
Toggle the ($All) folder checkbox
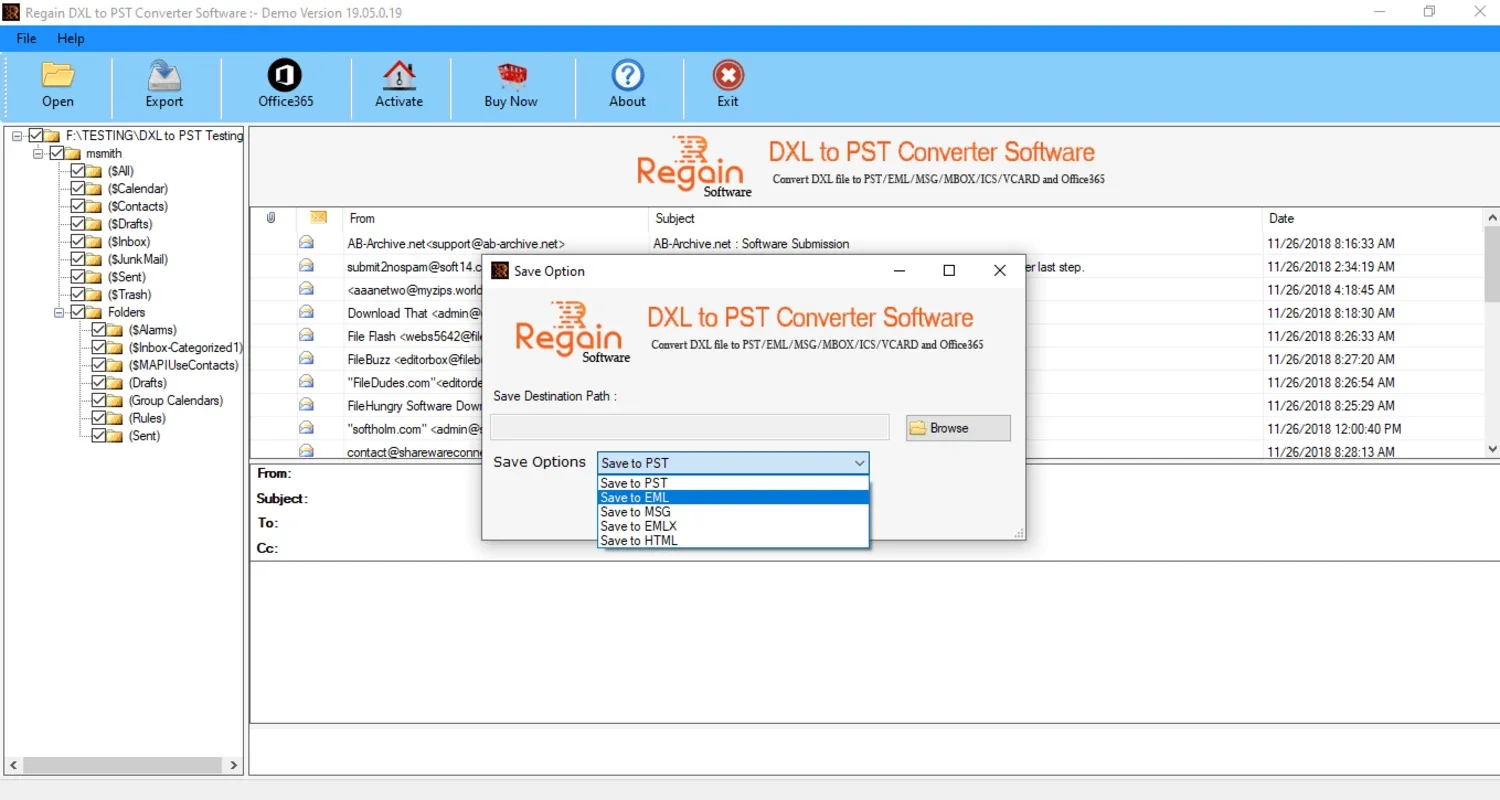pos(78,171)
